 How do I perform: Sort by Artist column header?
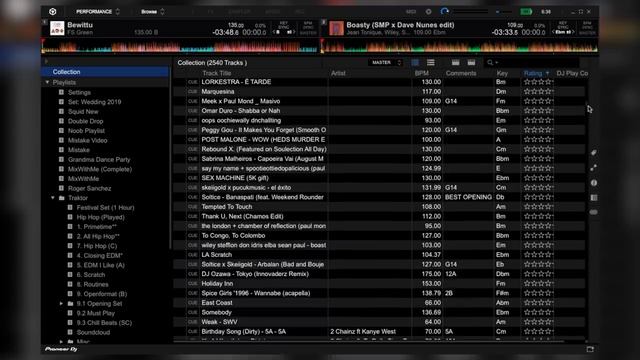338,73
